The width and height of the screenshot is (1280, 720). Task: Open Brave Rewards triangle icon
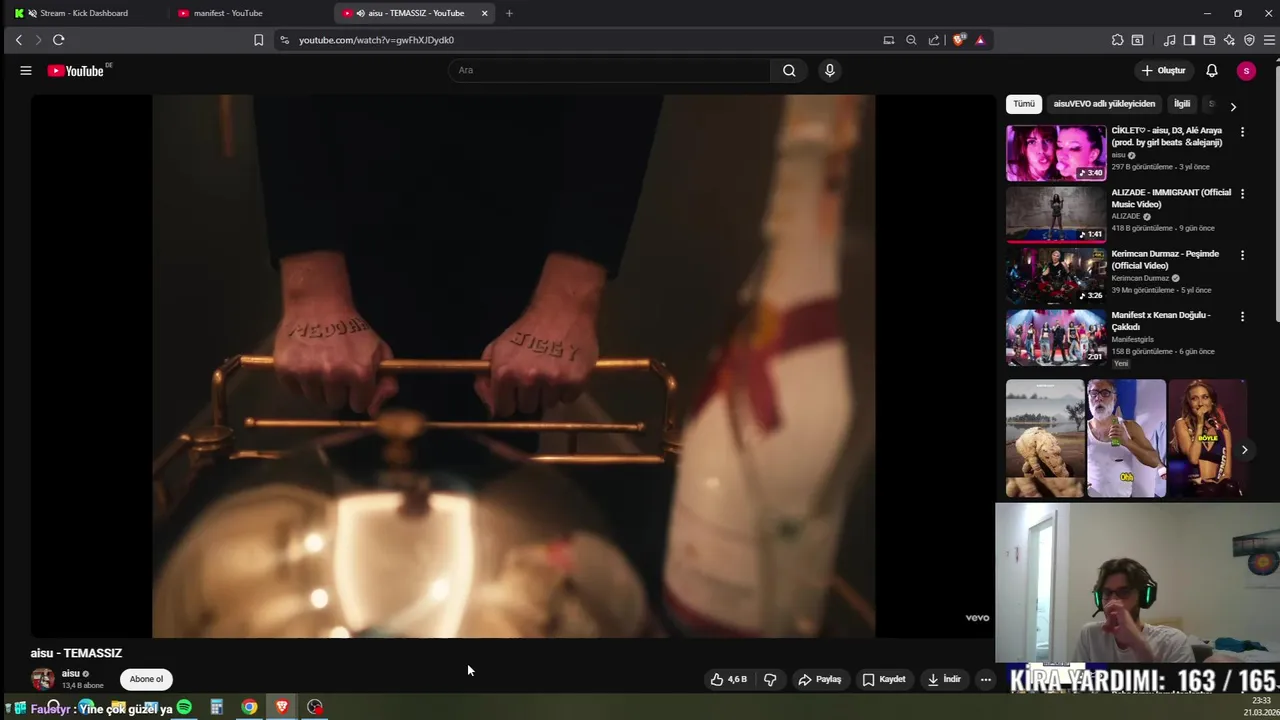tap(980, 40)
